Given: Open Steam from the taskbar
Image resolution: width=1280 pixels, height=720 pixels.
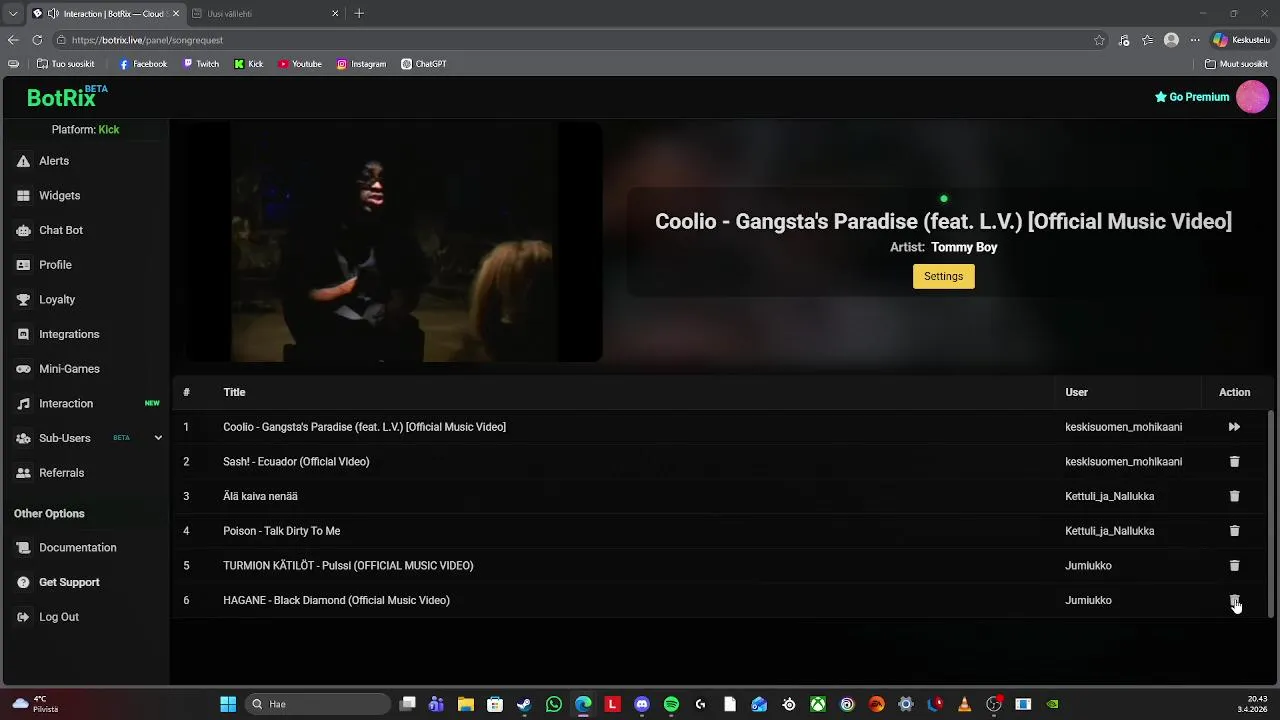Looking at the screenshot, I should (524, 704).
